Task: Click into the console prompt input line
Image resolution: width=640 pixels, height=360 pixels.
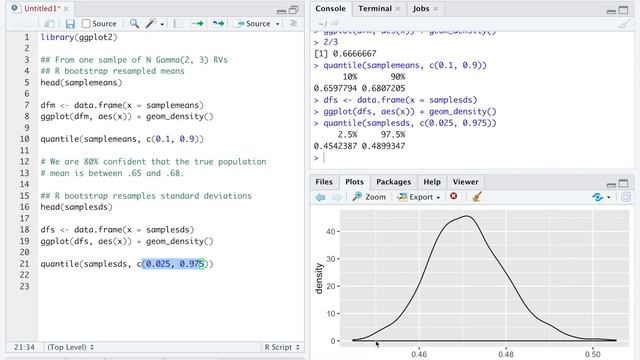Action: (x=471, y=158)
